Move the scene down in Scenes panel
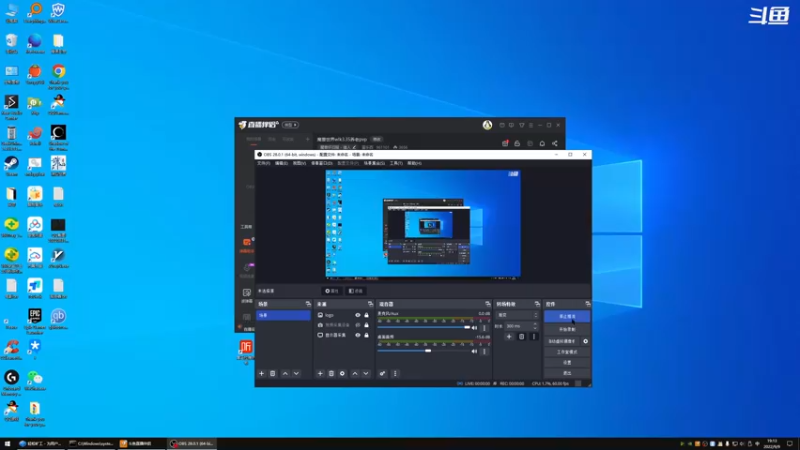 296,373
